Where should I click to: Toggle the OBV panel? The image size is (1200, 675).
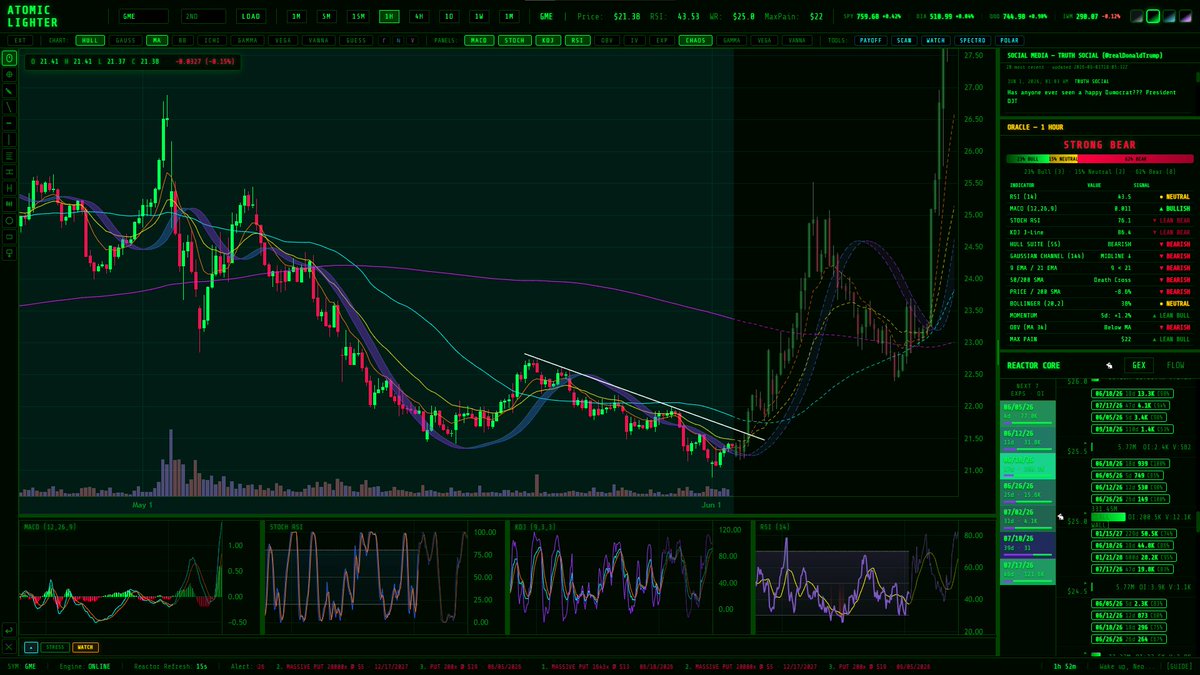click(x=607, y=40)
